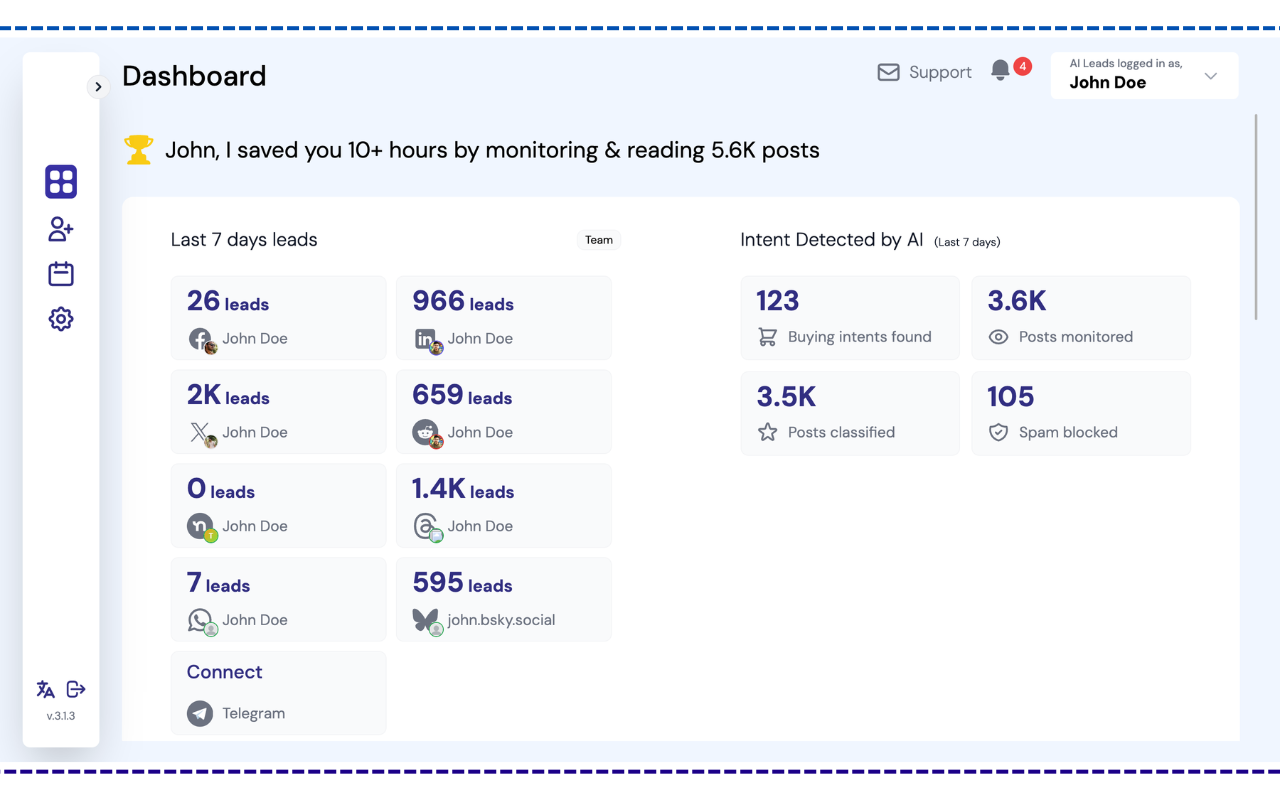Expand the sidebar with chevron arrow
Image resolution: width=1280 pixels, height=800 pixels.
98,87
